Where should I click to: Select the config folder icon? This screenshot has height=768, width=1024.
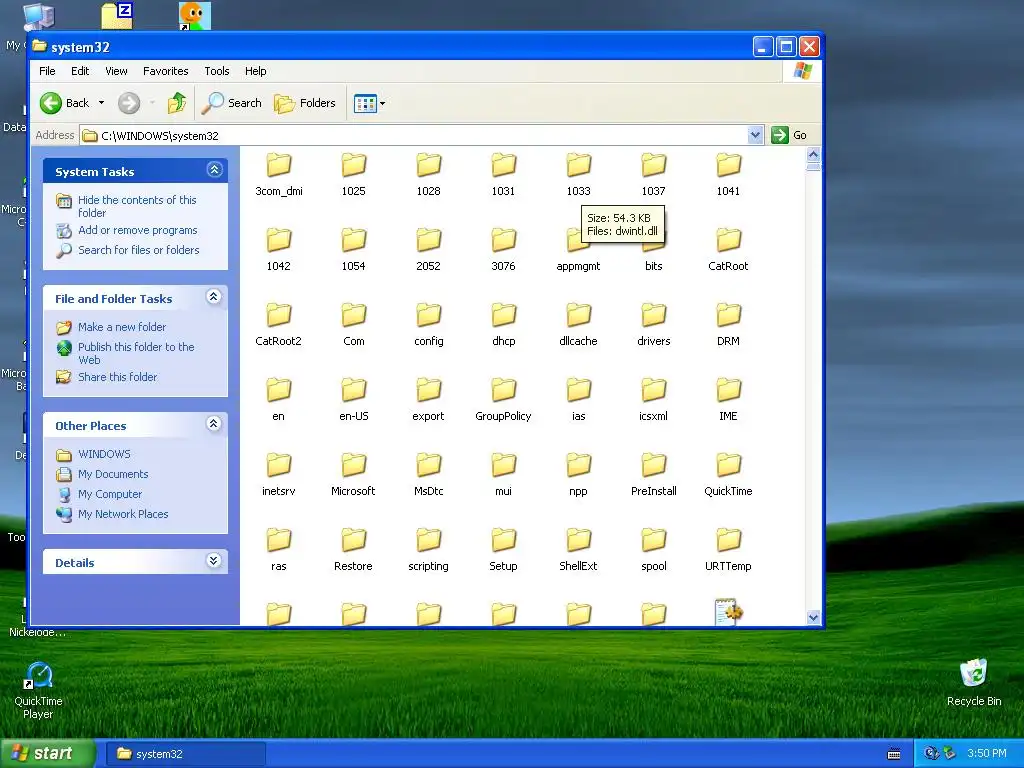click(428, 315)
